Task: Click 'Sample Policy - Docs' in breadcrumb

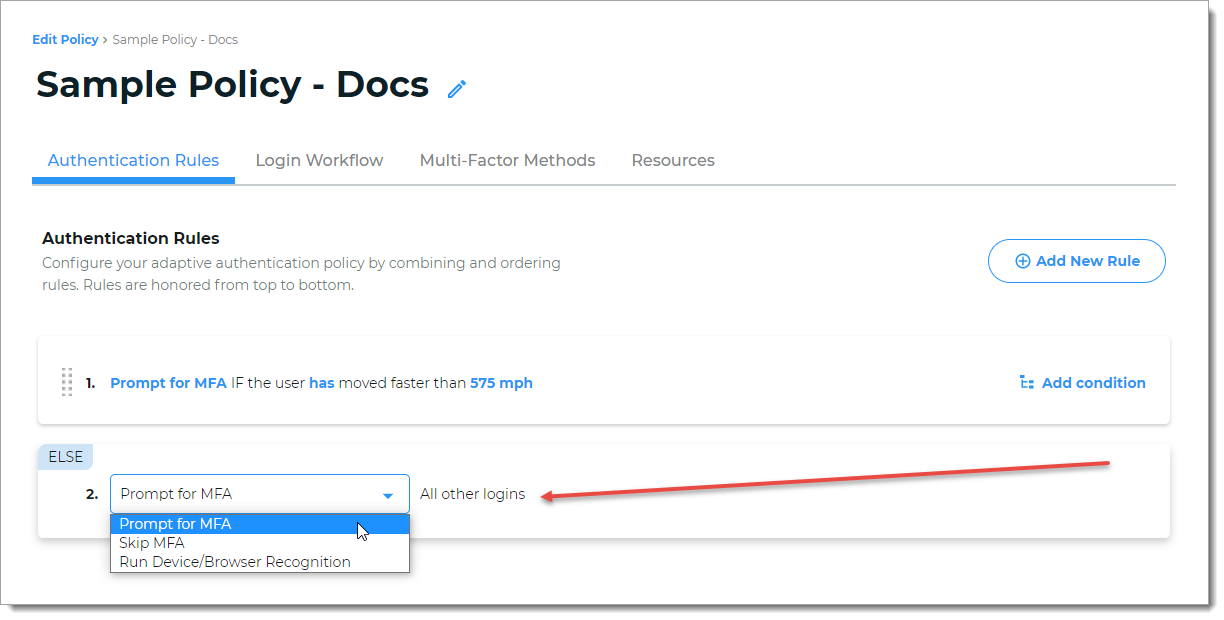Action: pos(175,40)
